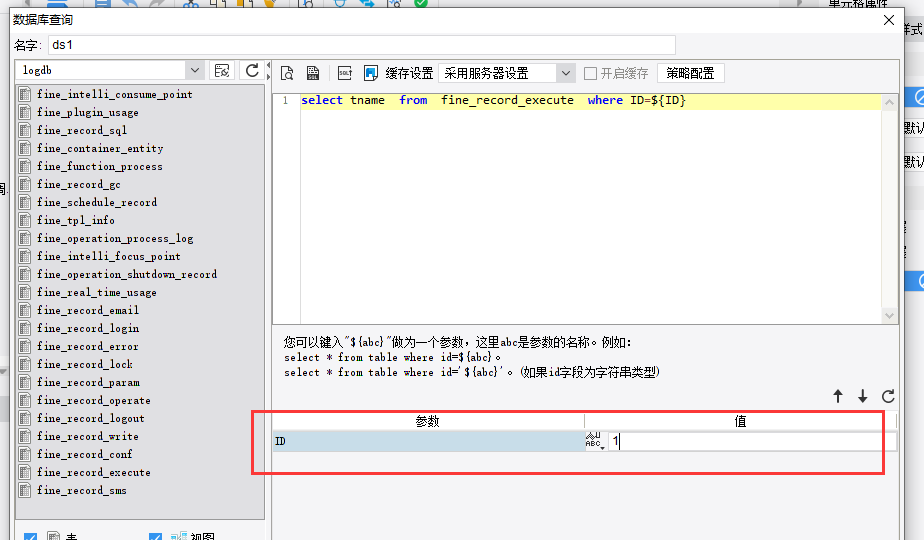The image size is (924, 540).
Task: Click the ds1 name input field
Action: [x=362, y=45]
